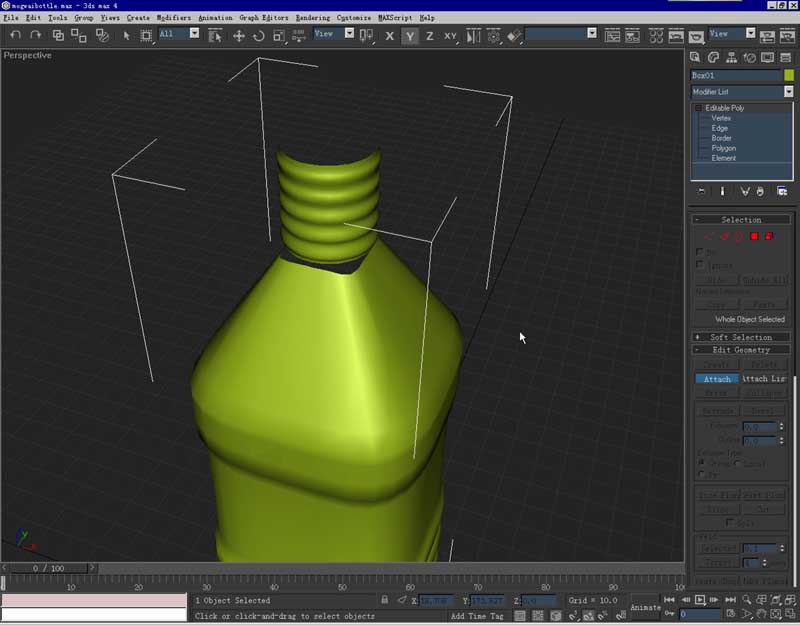Open the Modifiers menu
The width and height of the screenshot is (800, 625).
click(173, 18)
